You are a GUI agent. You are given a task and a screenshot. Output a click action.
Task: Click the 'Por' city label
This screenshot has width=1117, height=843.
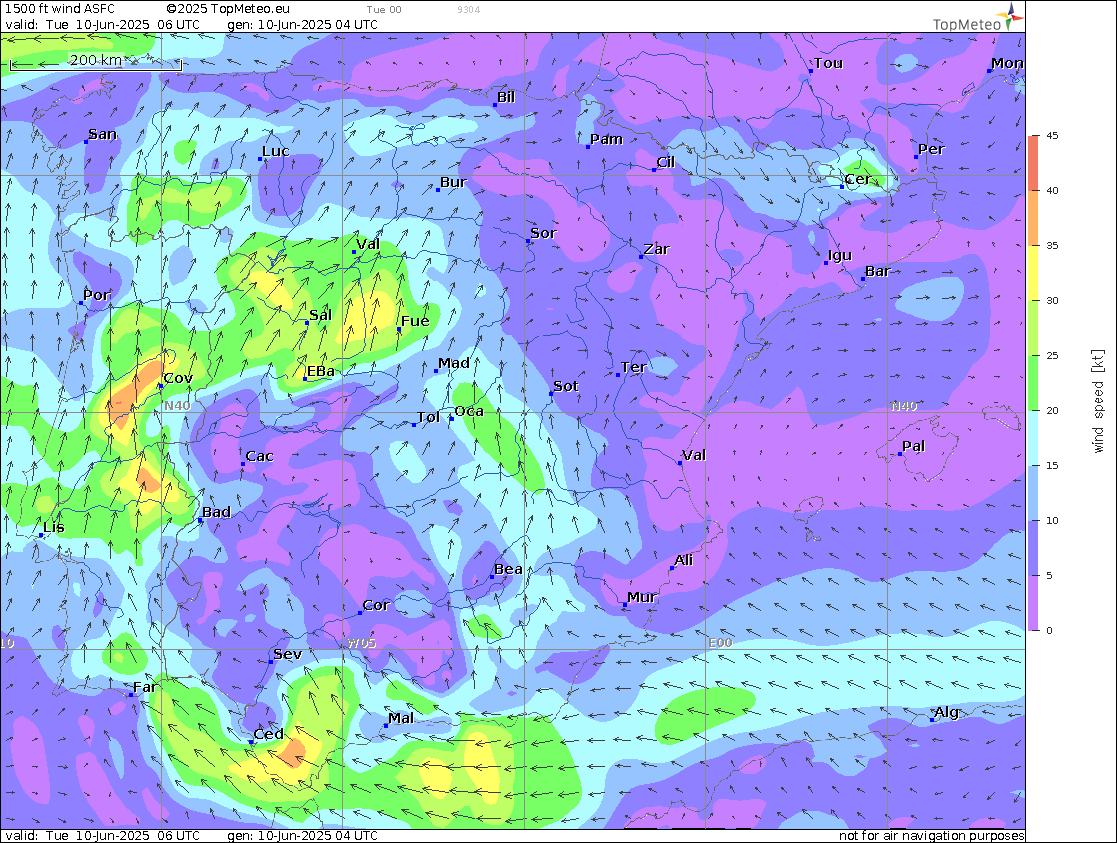pyautogui.click(x=97, y=295)
